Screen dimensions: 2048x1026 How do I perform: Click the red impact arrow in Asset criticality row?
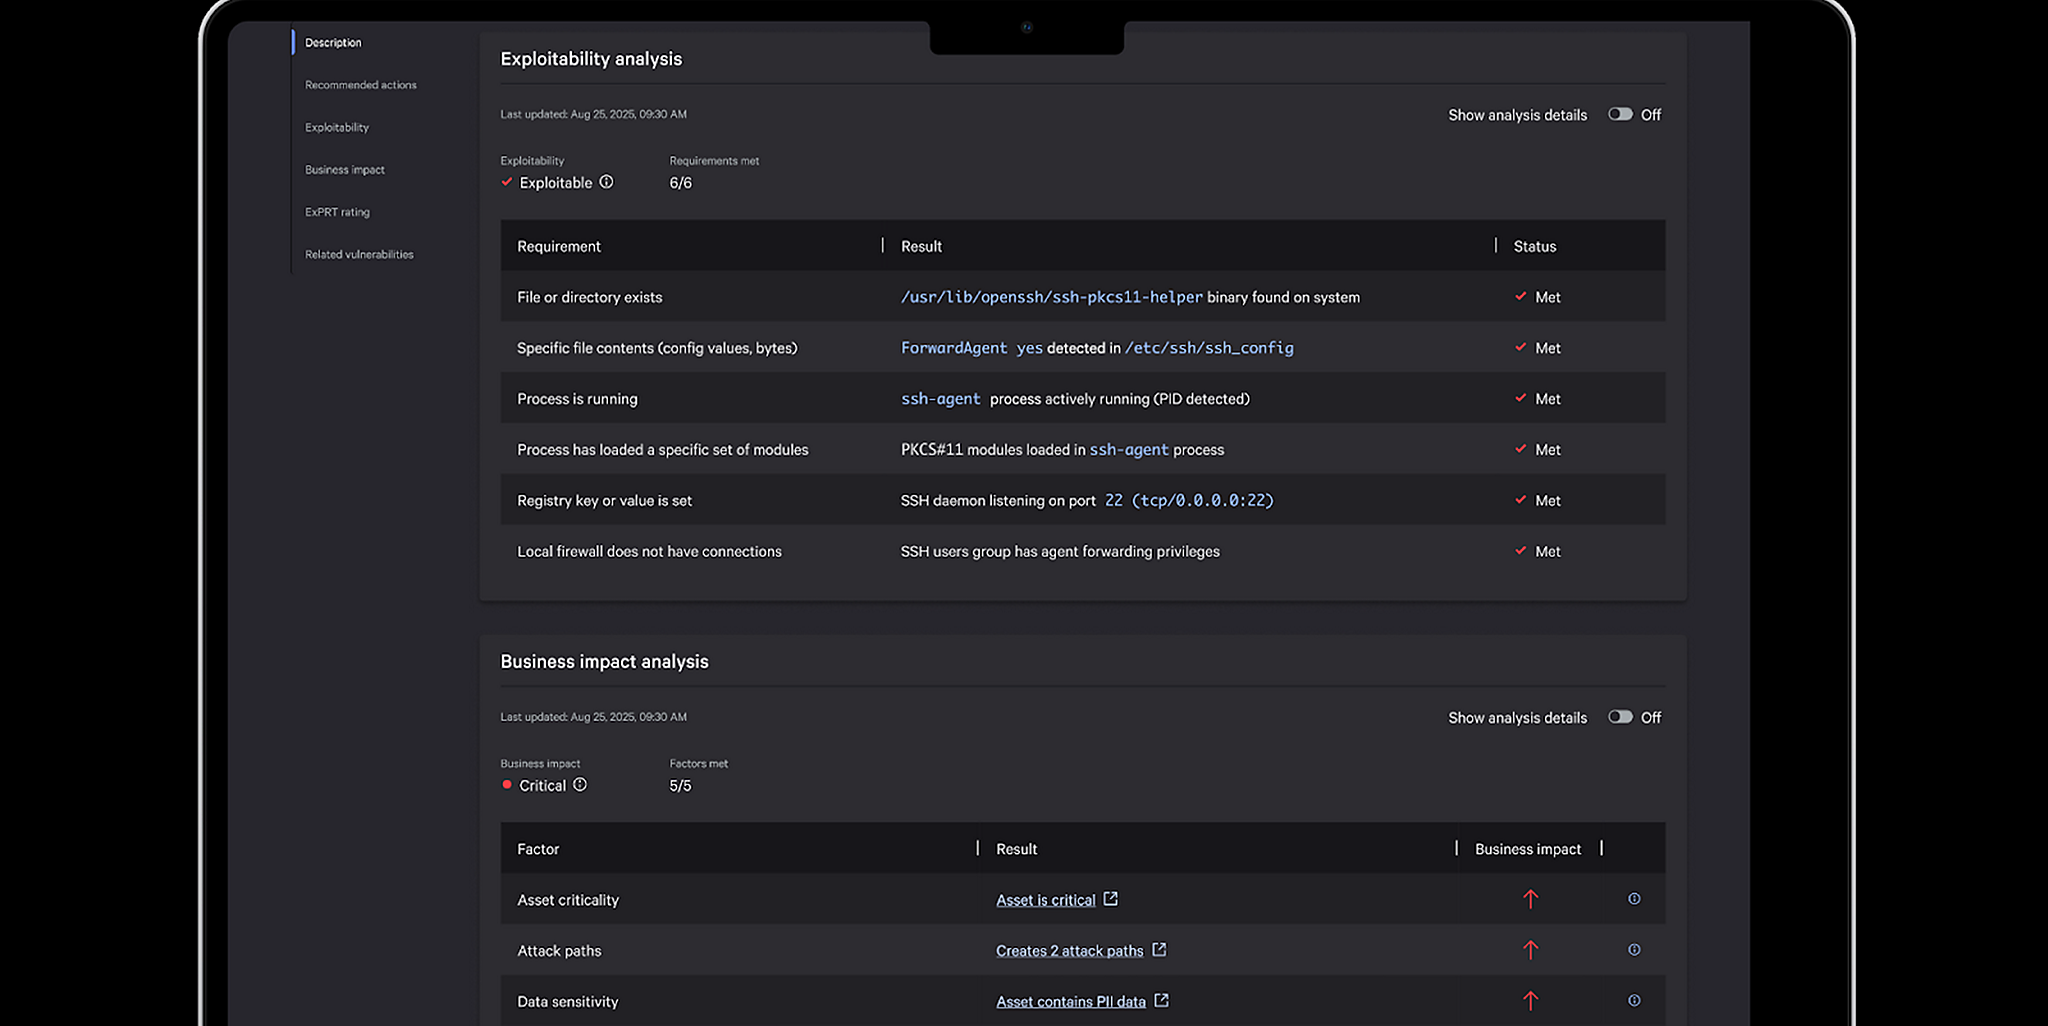[1530, 899]
